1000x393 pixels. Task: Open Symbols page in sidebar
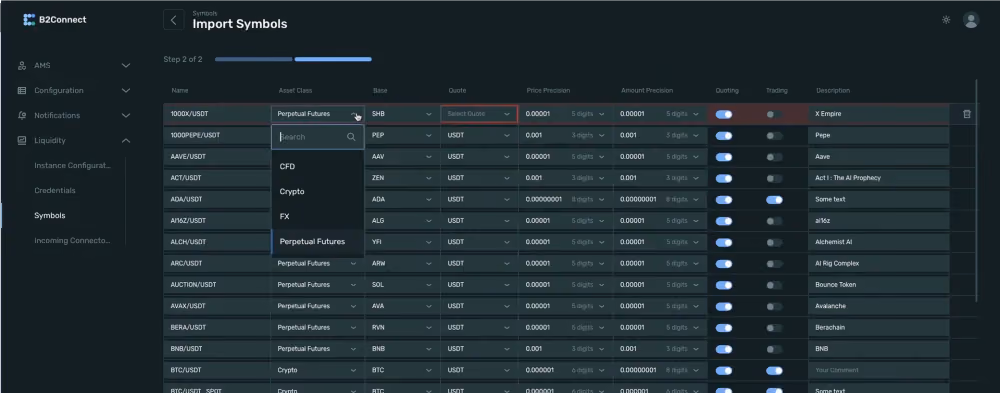click(50, 216)
